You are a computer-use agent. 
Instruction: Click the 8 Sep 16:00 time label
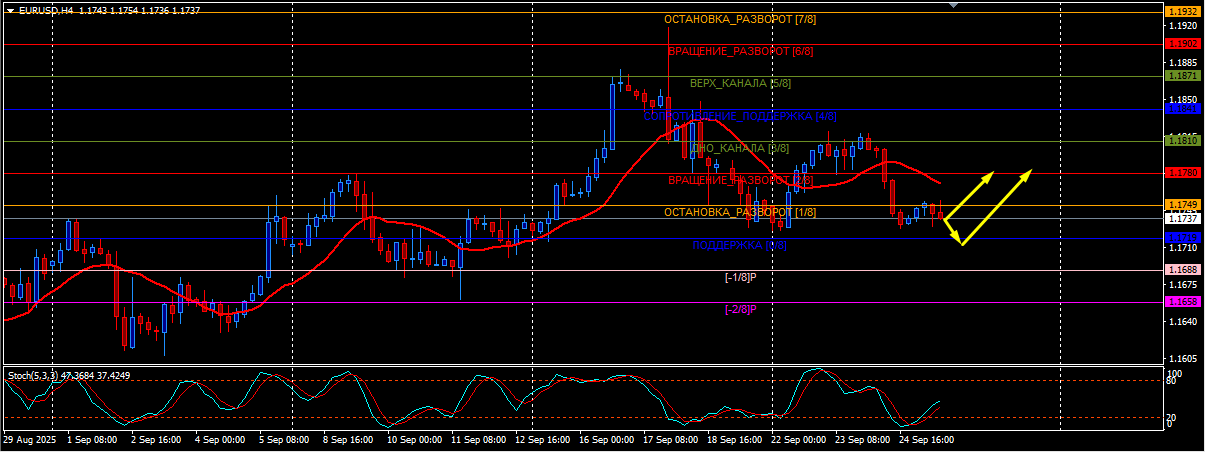[x=347, y=439]
